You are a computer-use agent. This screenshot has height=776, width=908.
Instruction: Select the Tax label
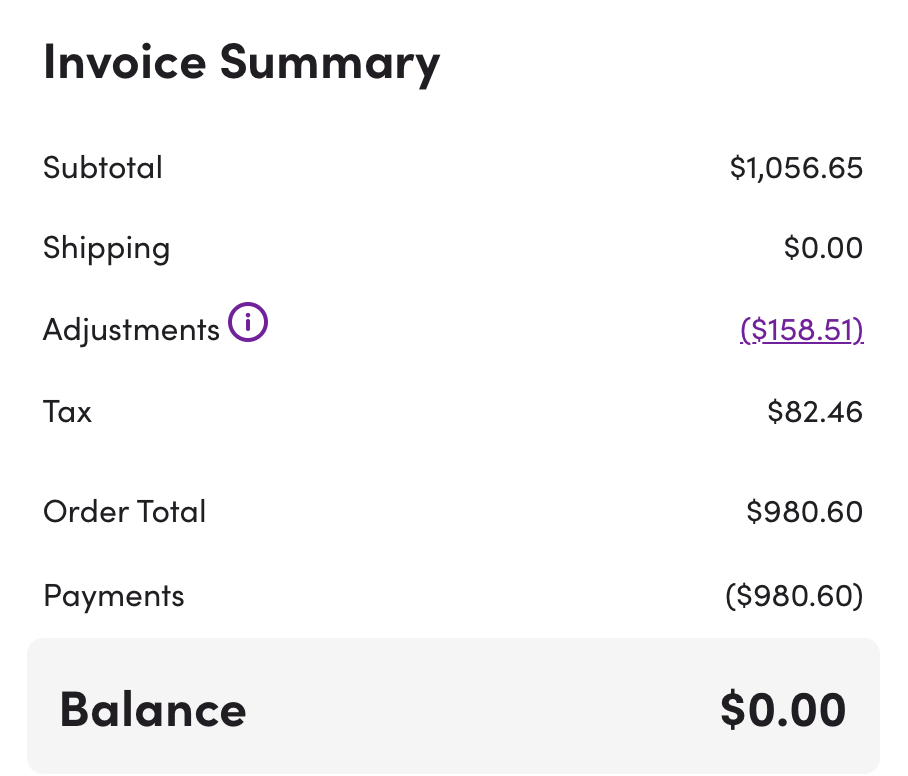point(67,412)
